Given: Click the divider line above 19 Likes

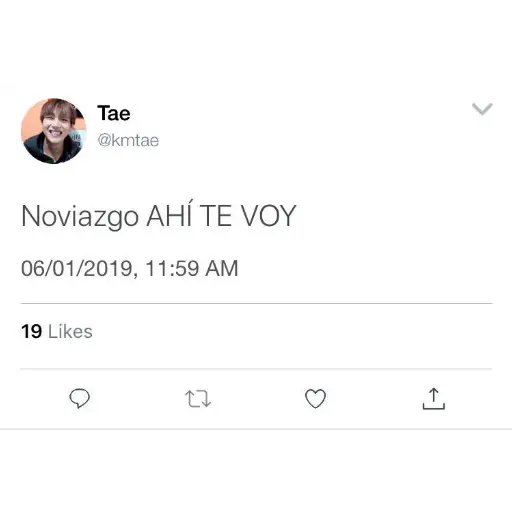Looking at the screenshot, I should click(256, 303).
